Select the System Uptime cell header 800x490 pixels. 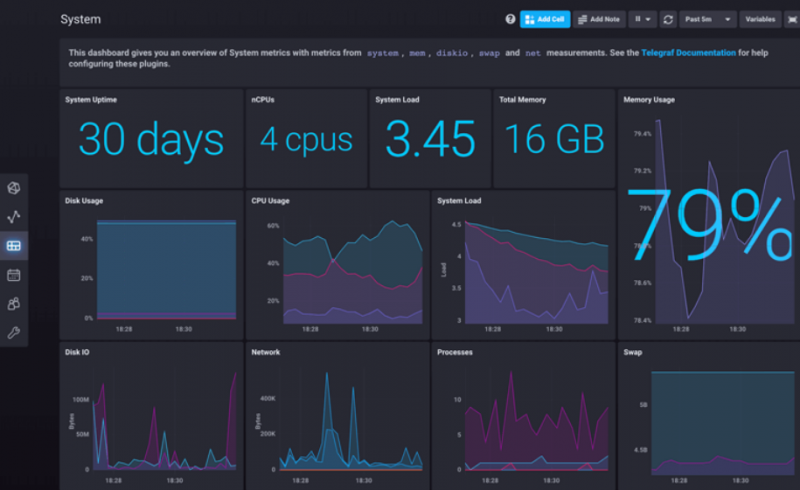click(93, 100)
